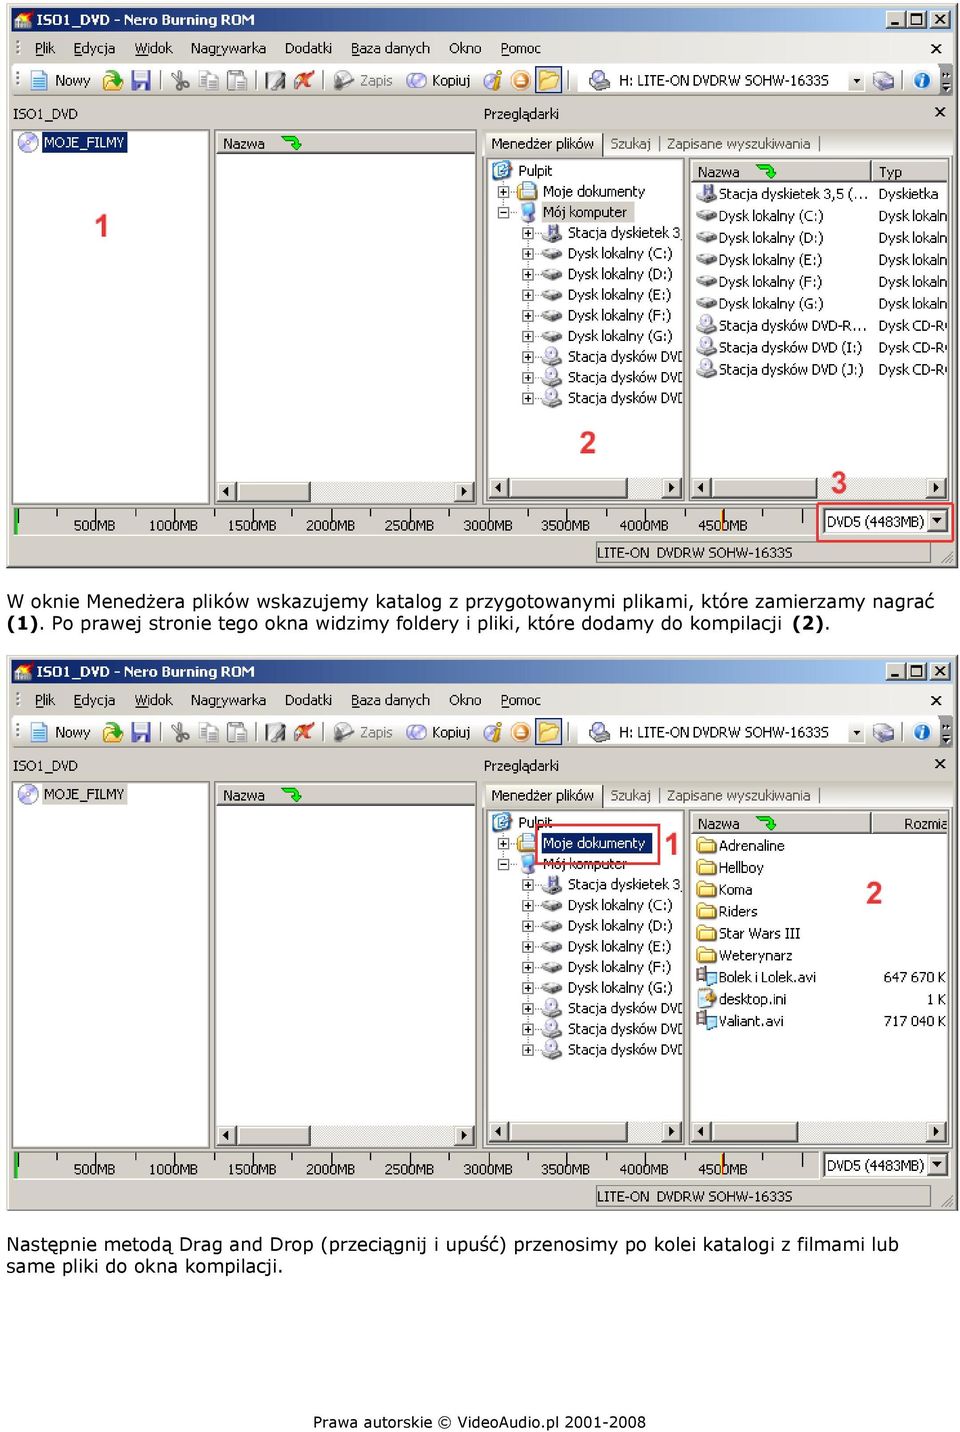Image resolution: width=960 pixels, height=1432 pixels.
Task: Select Stacja dysków DVD (I:) in upper list
Action: 790,348
